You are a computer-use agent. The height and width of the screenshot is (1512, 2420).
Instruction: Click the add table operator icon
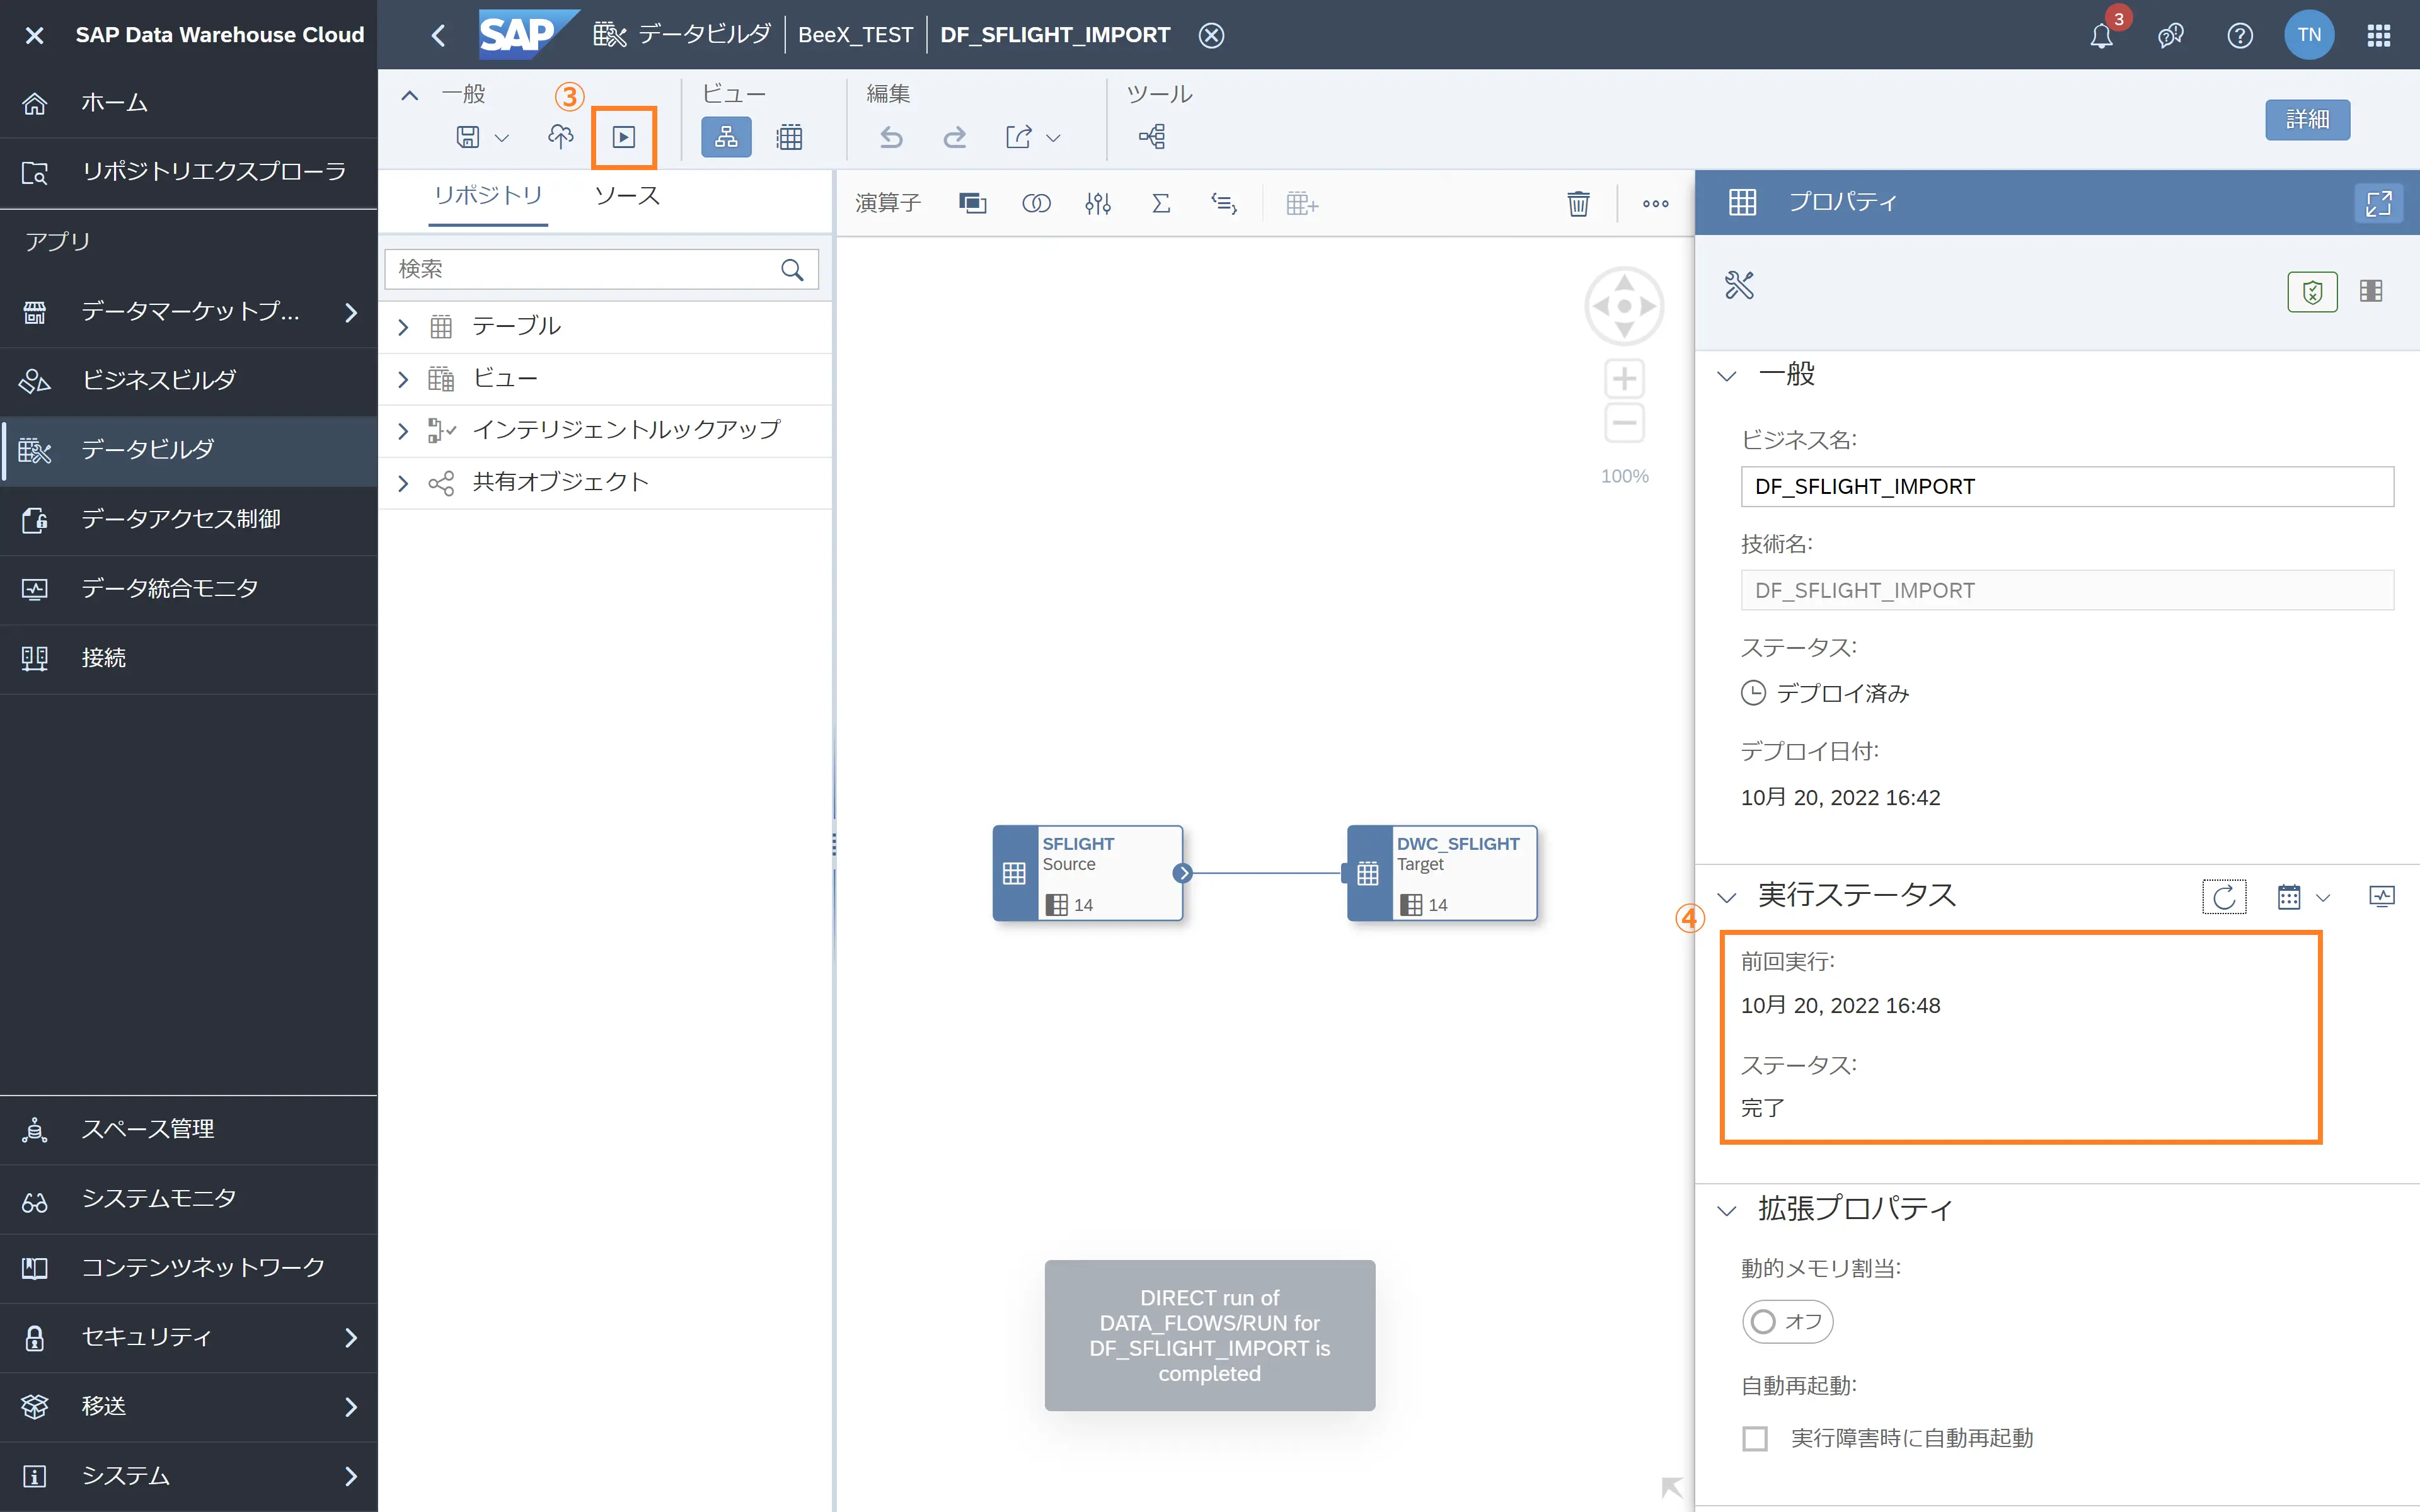tap(1302, 204)
